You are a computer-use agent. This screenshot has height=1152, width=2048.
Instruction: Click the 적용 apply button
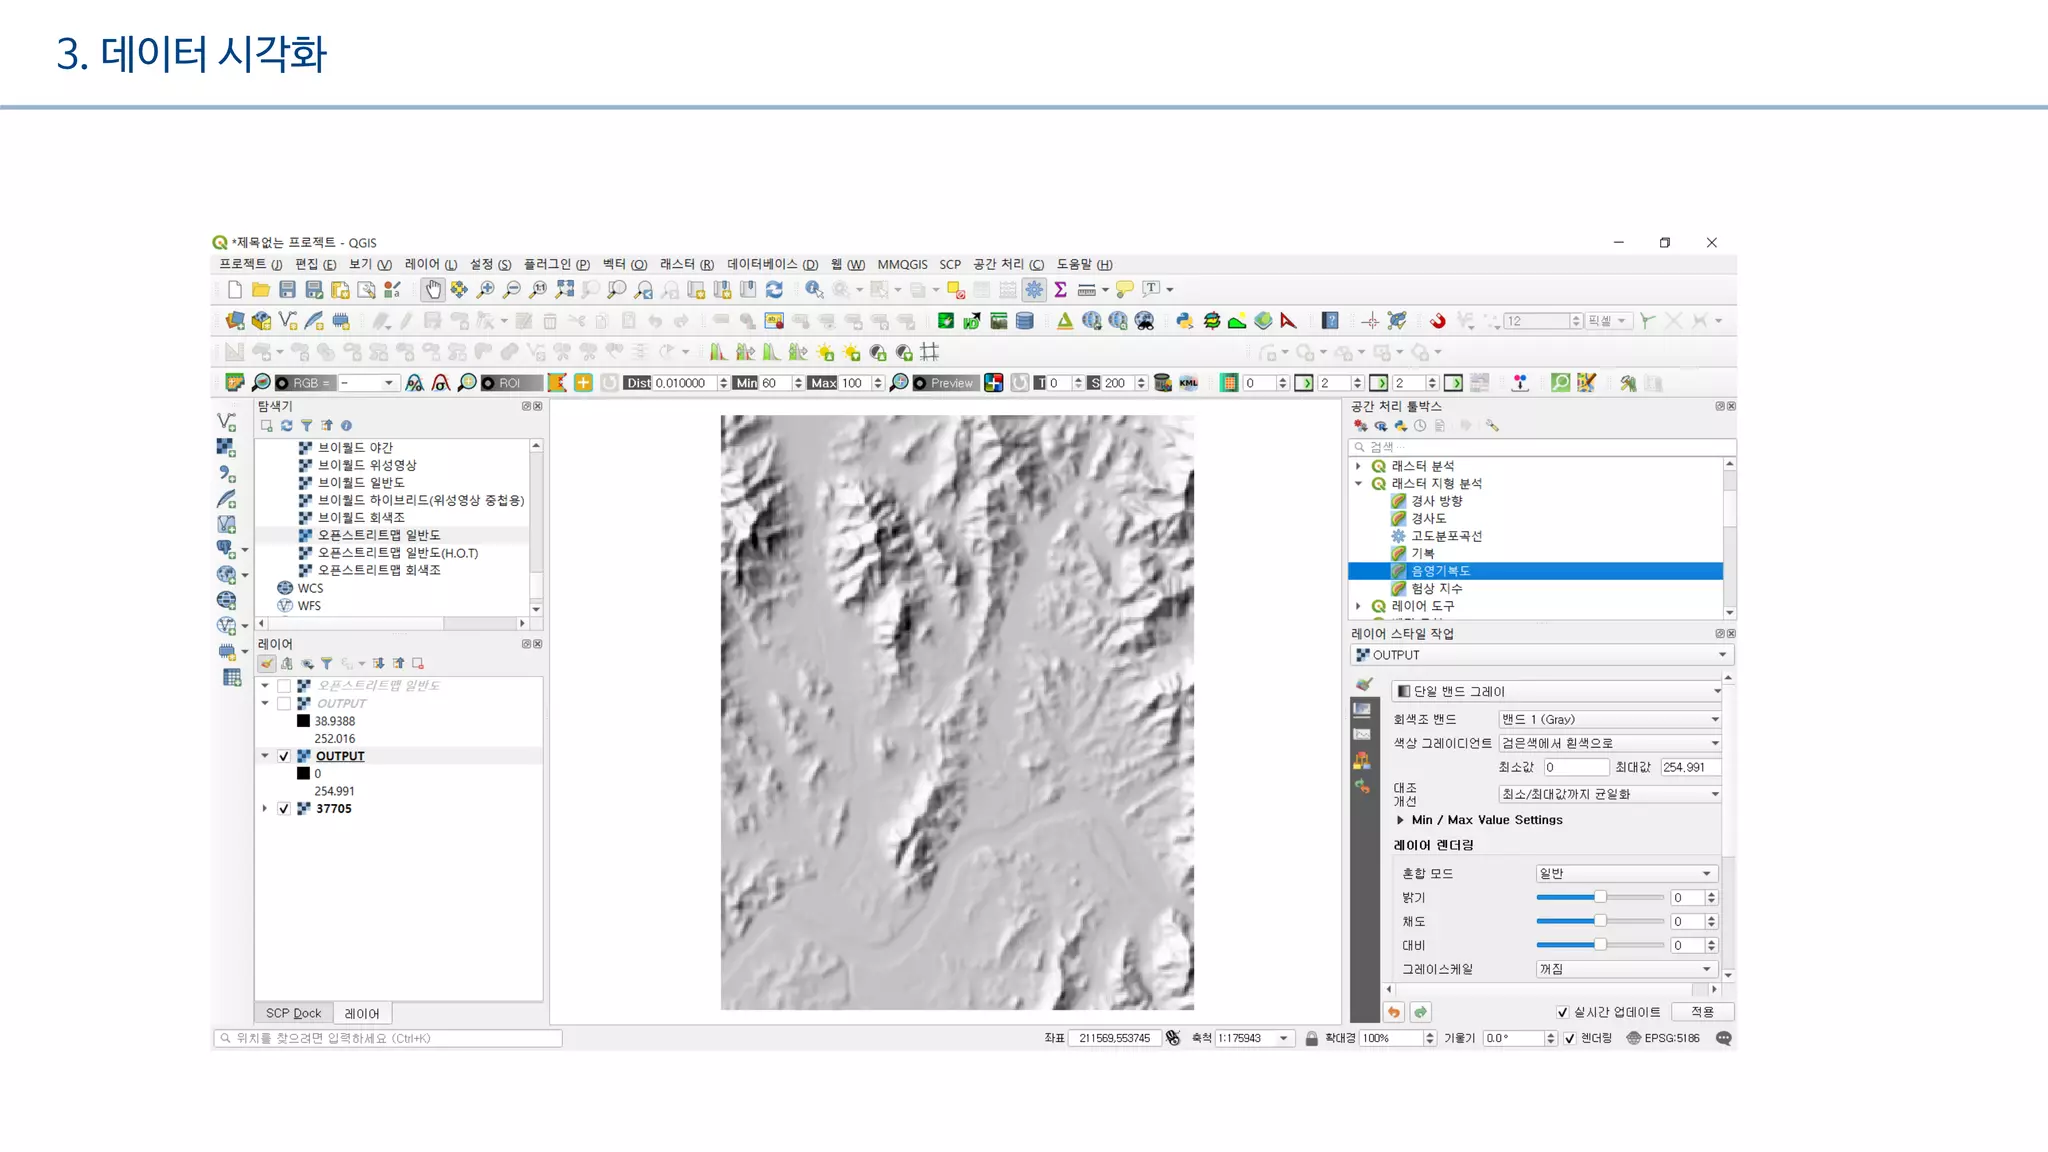click(x=1702, y=1012)
